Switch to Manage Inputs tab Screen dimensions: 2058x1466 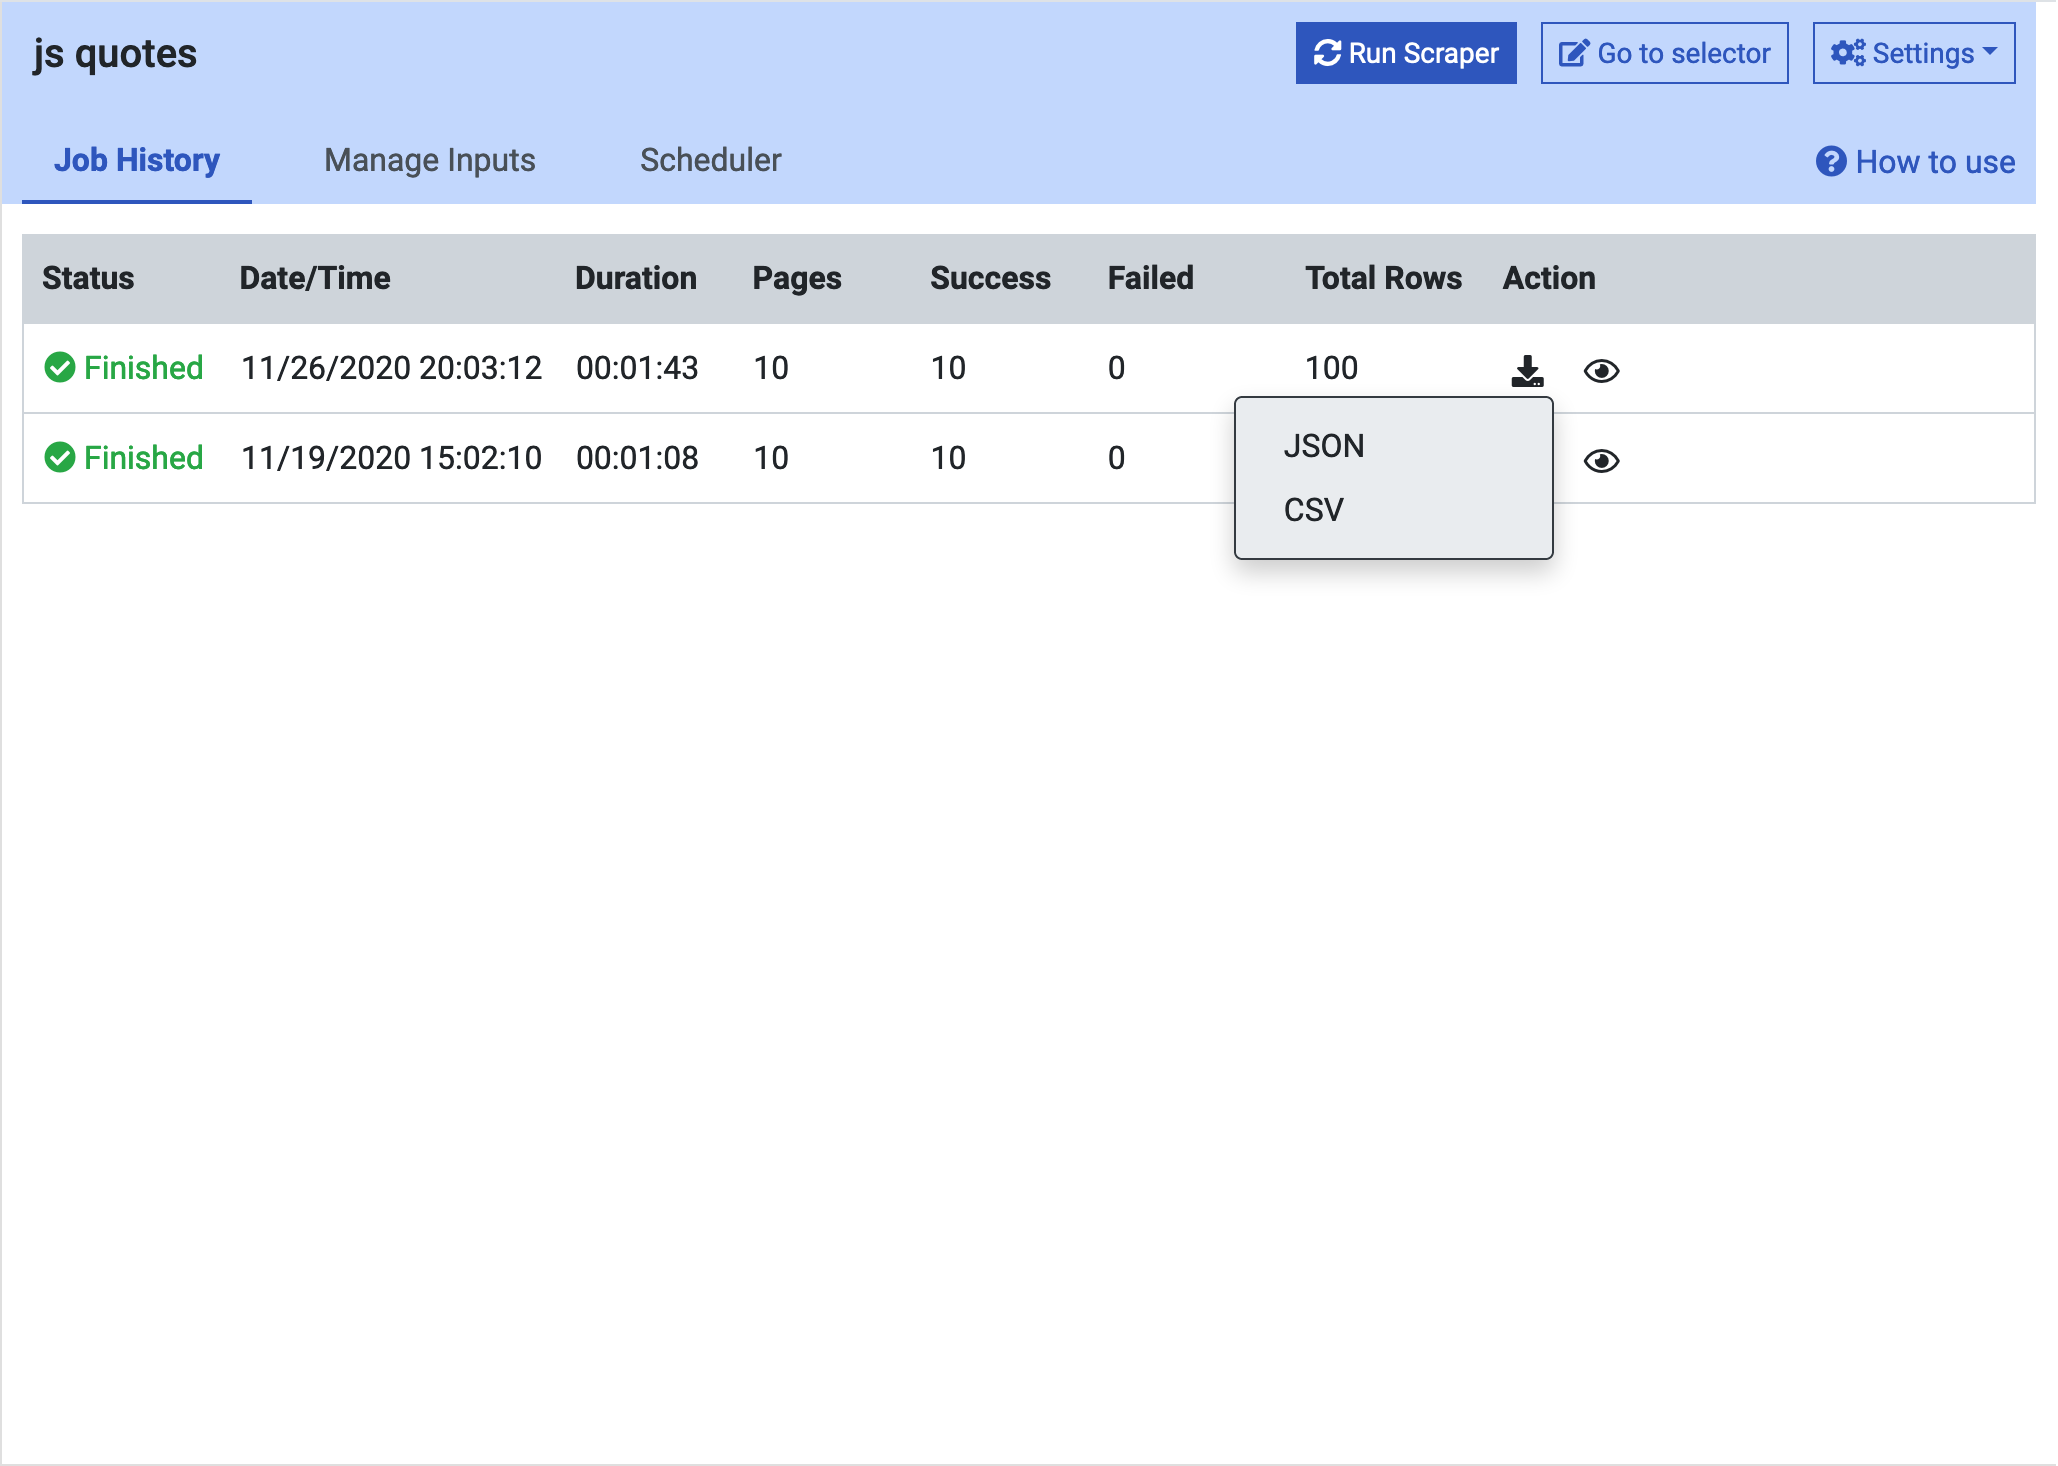(428, 160)
